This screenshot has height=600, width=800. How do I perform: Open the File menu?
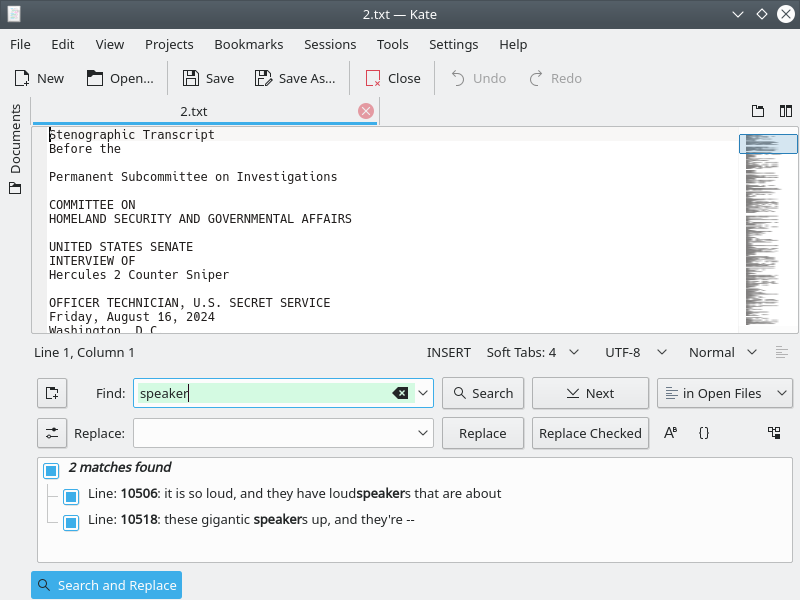(x=20, y=44)
